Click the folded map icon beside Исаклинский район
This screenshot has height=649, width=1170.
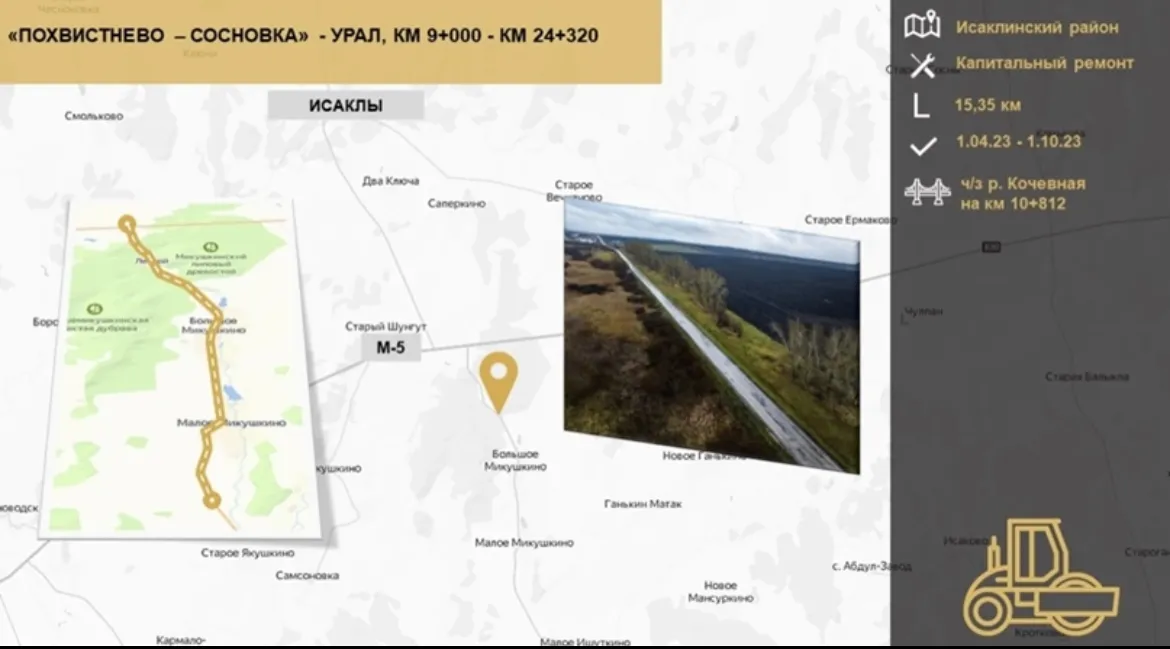tap(921, 26)
